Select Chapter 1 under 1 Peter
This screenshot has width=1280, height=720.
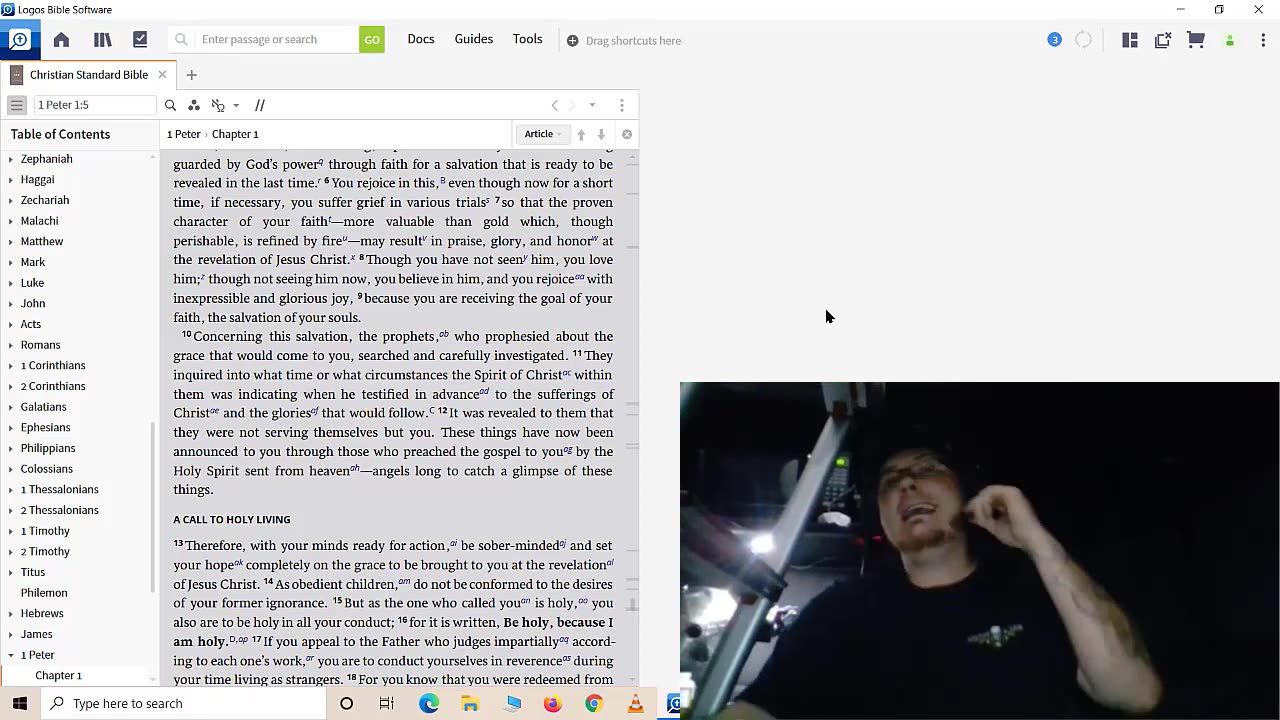click(x=58, y=676)
